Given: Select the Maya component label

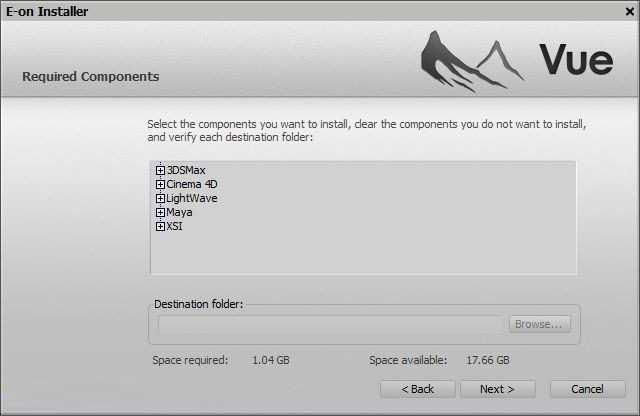Looking at the screenshot, I should [x=179, y=212].
